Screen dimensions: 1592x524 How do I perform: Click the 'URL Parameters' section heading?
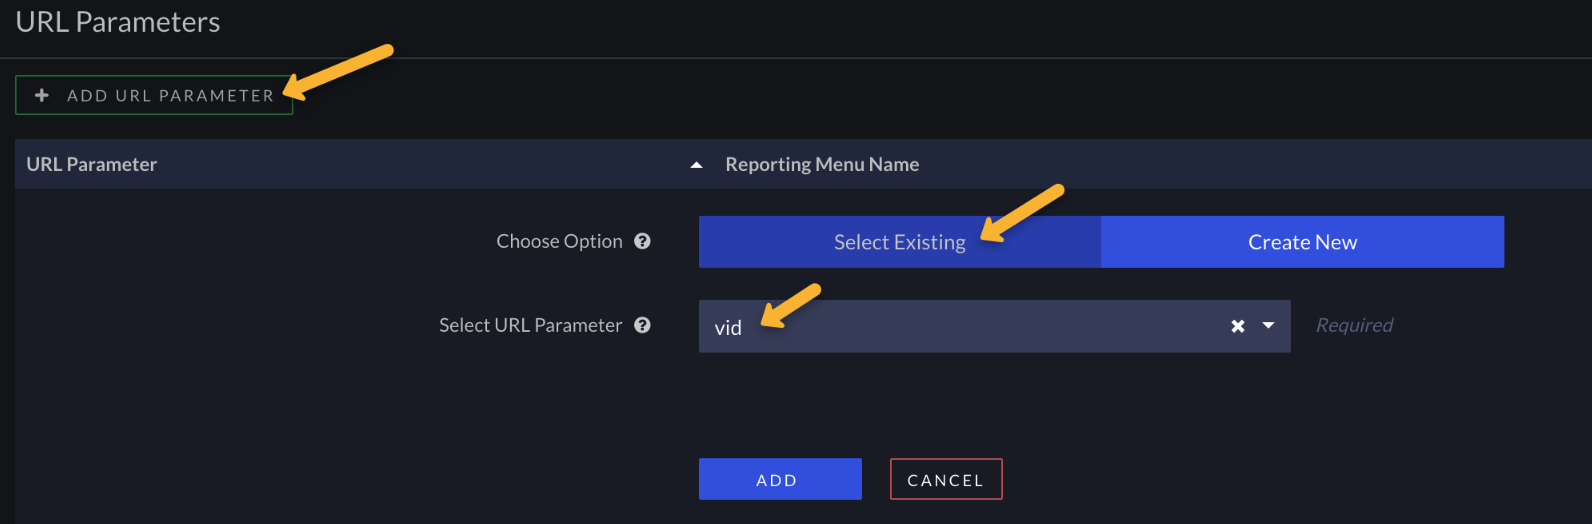tap(118, 22)
